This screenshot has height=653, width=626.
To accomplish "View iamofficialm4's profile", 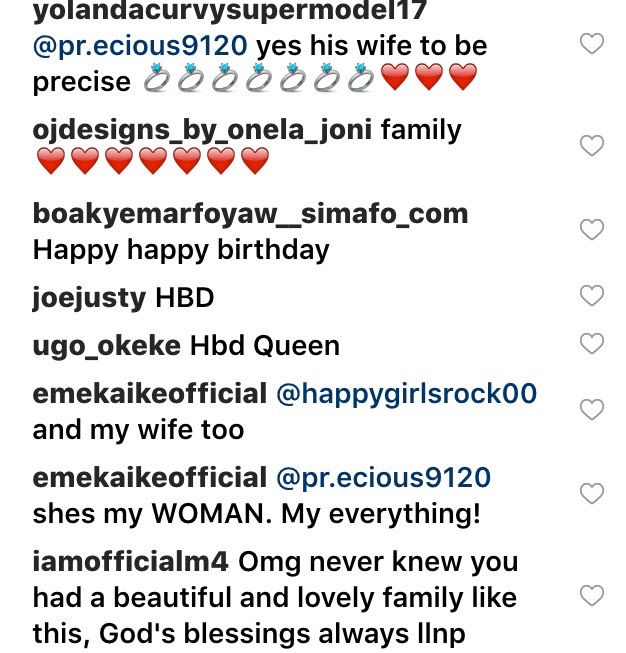I will click(x=130, y=562).
